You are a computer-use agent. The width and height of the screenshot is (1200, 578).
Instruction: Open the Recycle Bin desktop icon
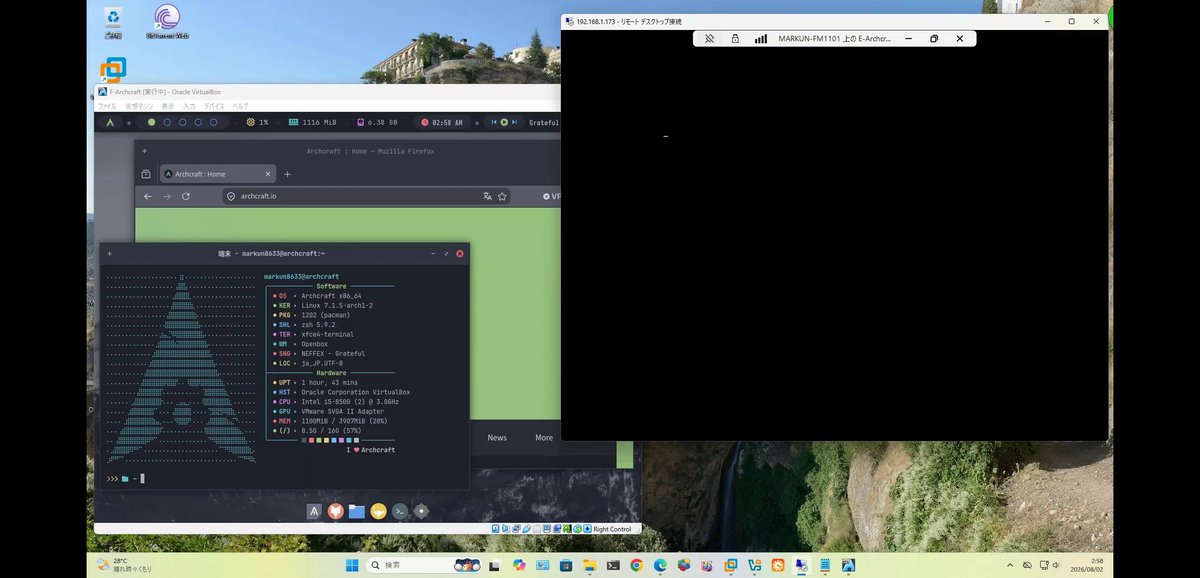(113, 21)
